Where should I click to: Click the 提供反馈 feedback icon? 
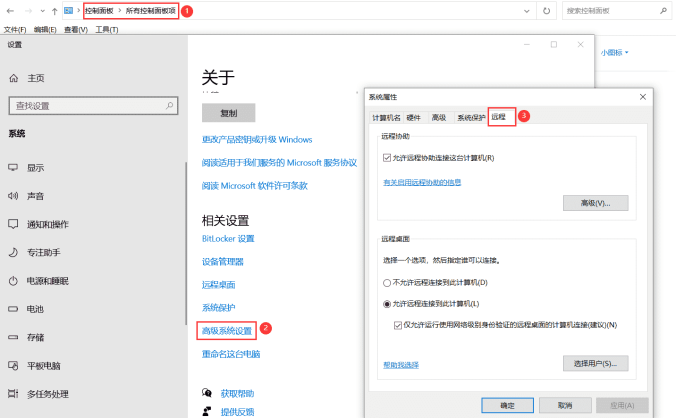click(207, 411)
